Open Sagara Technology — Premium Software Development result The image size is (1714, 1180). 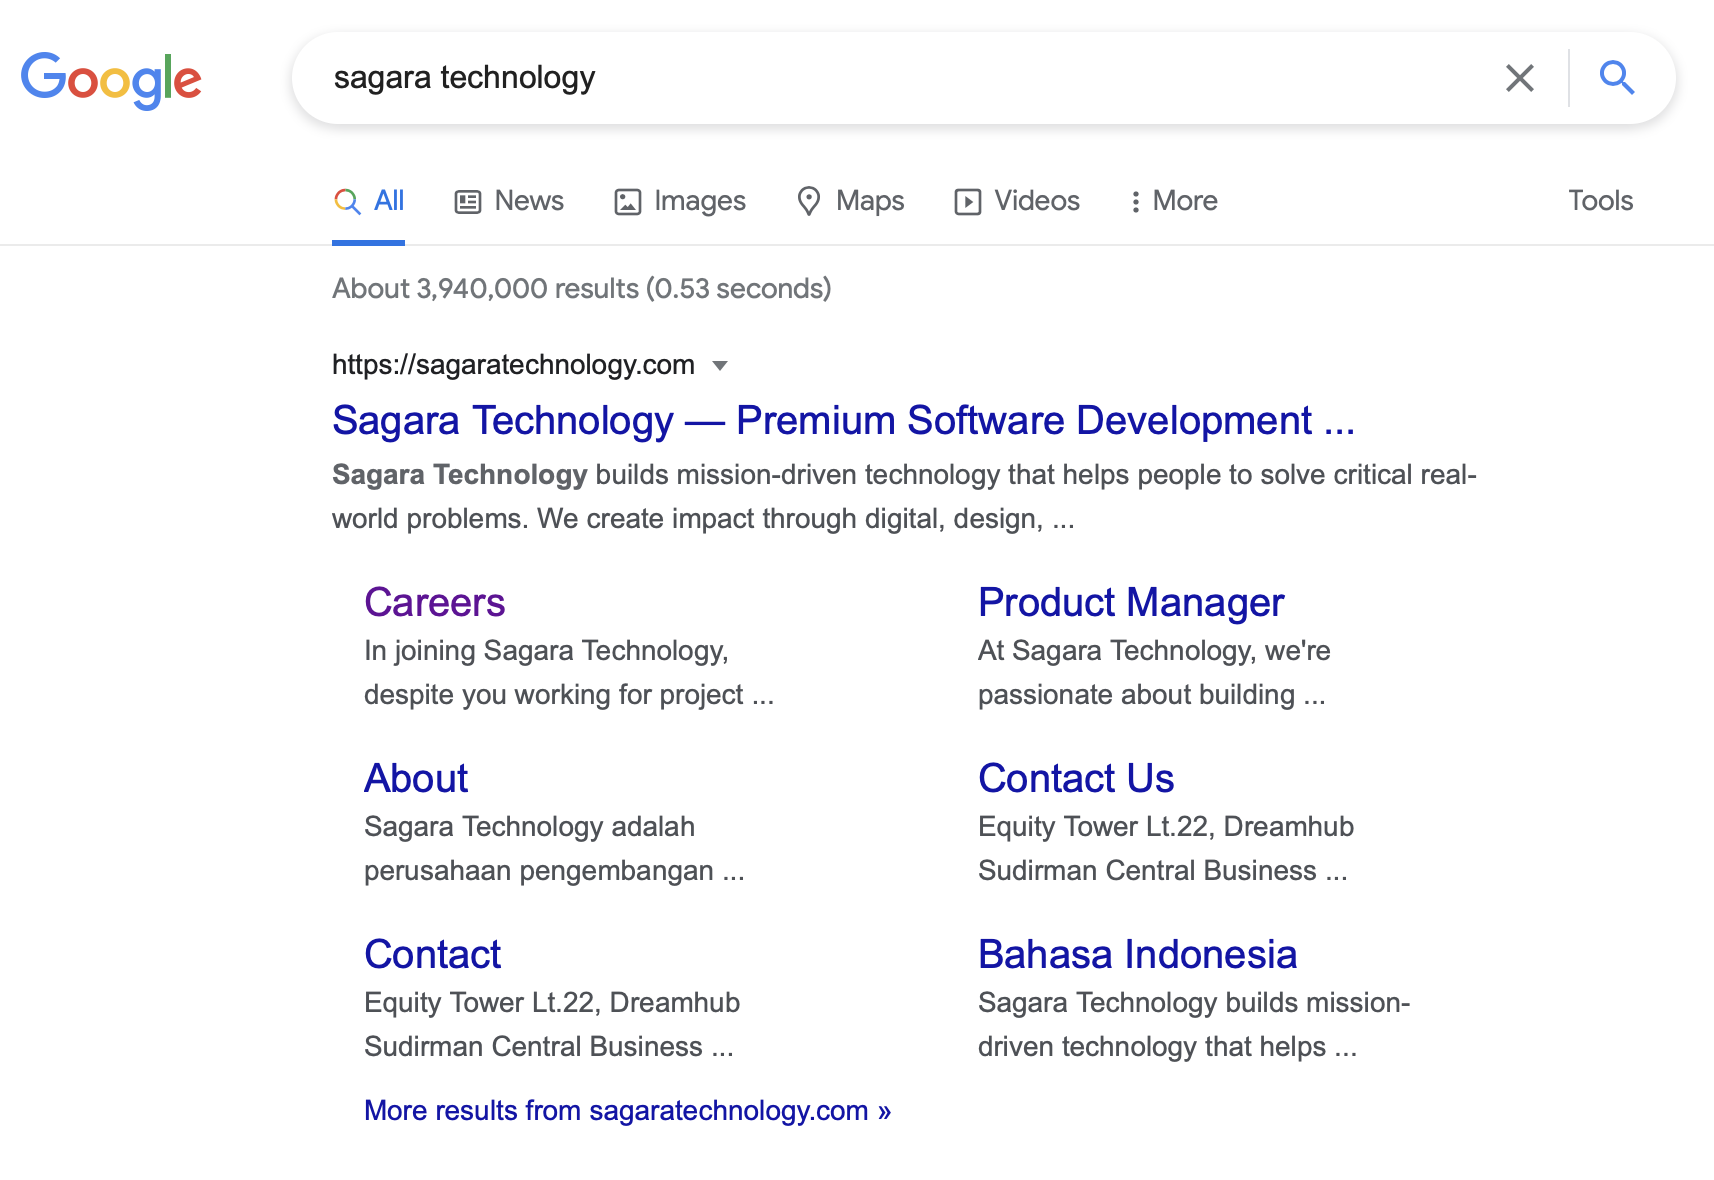pyautogui.click(x=843, y=420)
